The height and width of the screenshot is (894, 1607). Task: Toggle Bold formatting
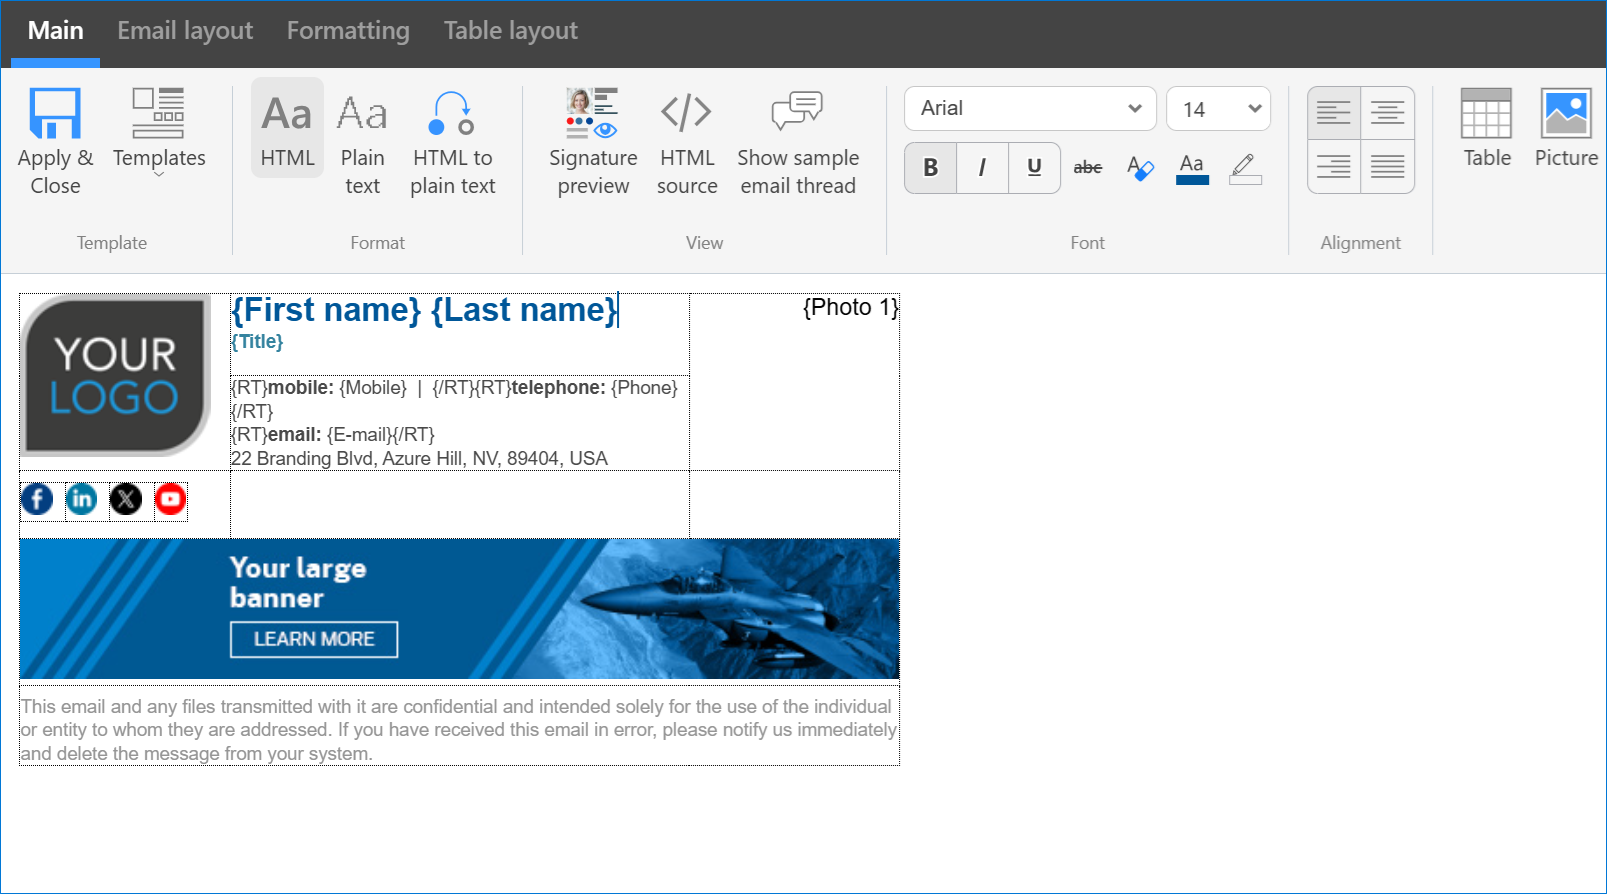tap(930, 167)
